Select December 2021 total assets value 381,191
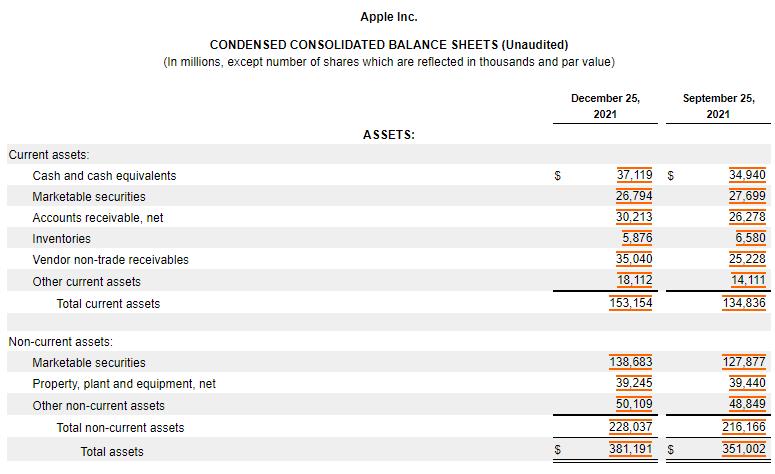The height and width of the screenshot is (474, 775). point(630,450)
